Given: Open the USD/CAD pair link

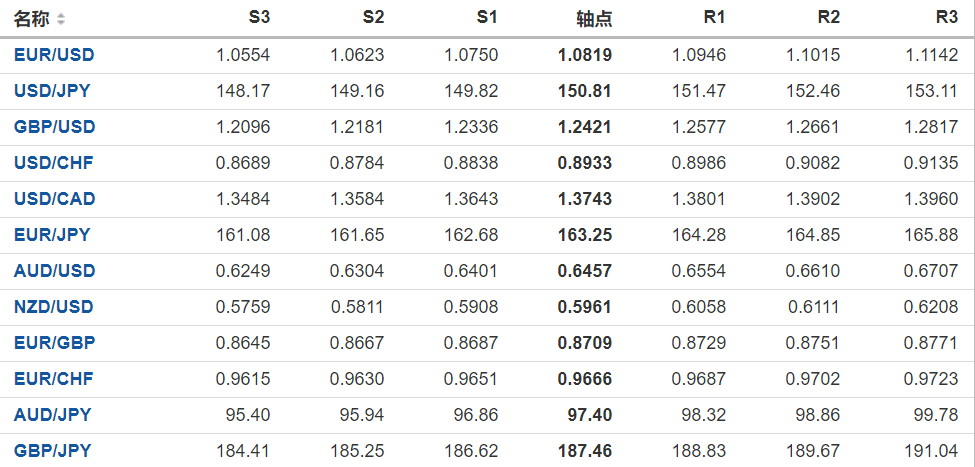Looking at the screenshot, I should pyautogui.click(x=54, y=199).
